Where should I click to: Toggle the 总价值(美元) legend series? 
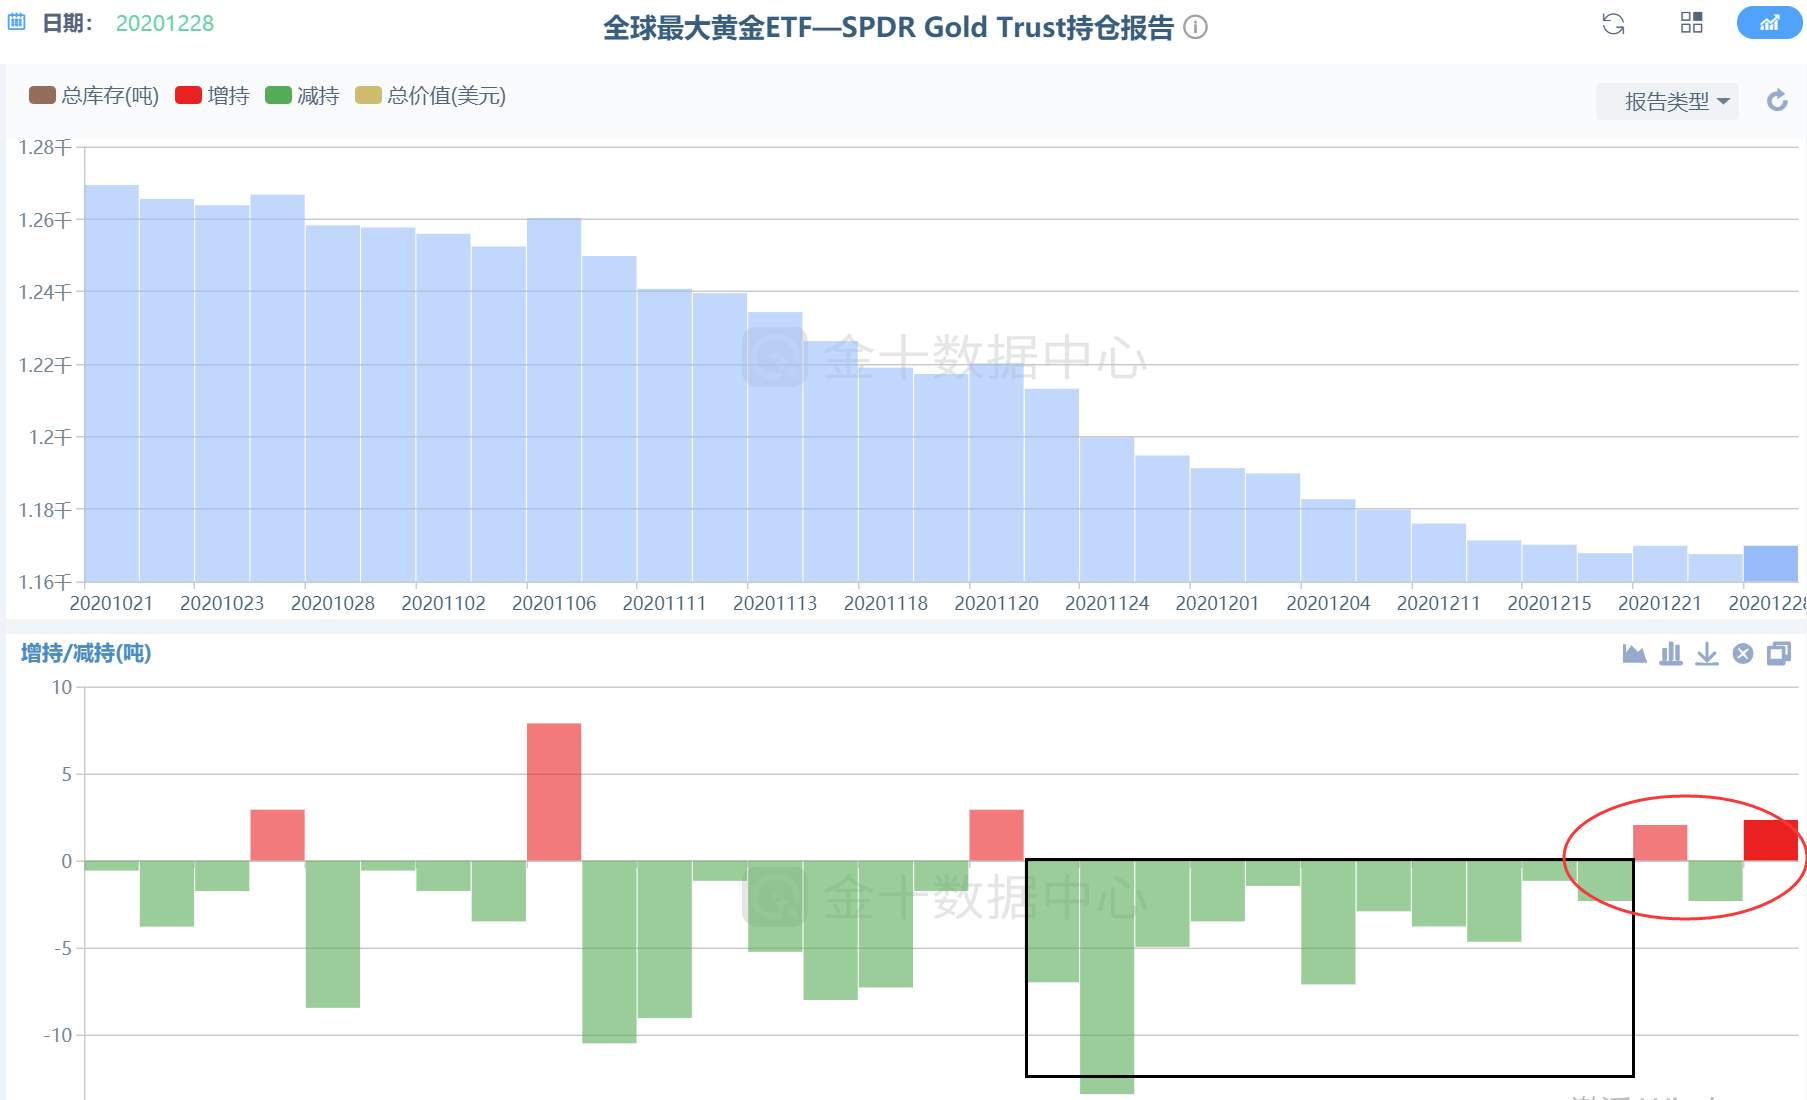[431, 95]
